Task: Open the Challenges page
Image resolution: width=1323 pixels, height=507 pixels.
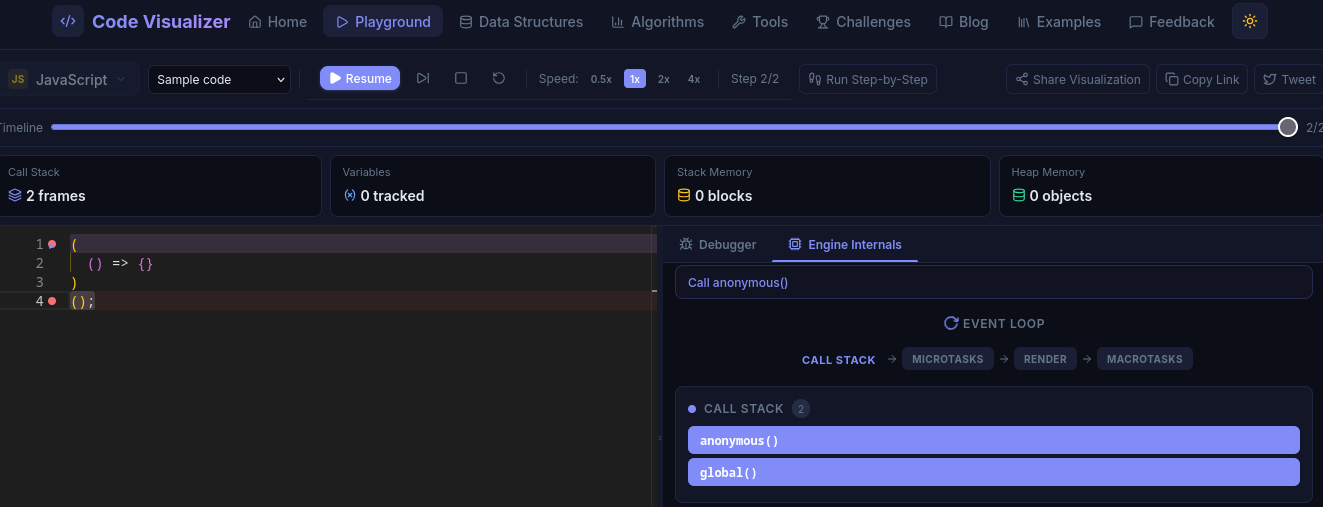Action: coord(864,21)
